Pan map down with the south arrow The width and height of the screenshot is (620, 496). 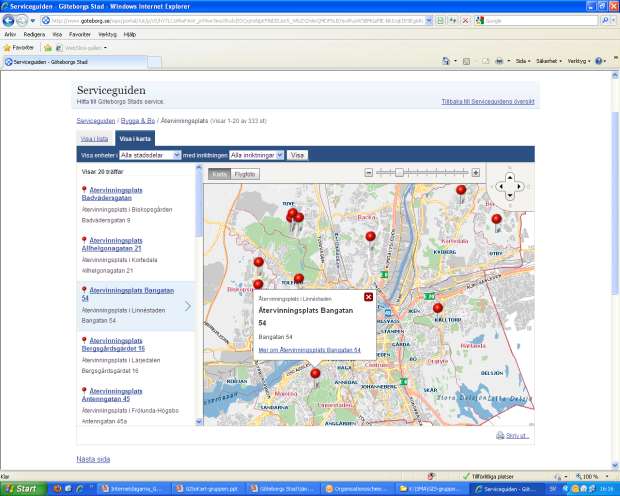pyautogui.click(x=510, y=195)
